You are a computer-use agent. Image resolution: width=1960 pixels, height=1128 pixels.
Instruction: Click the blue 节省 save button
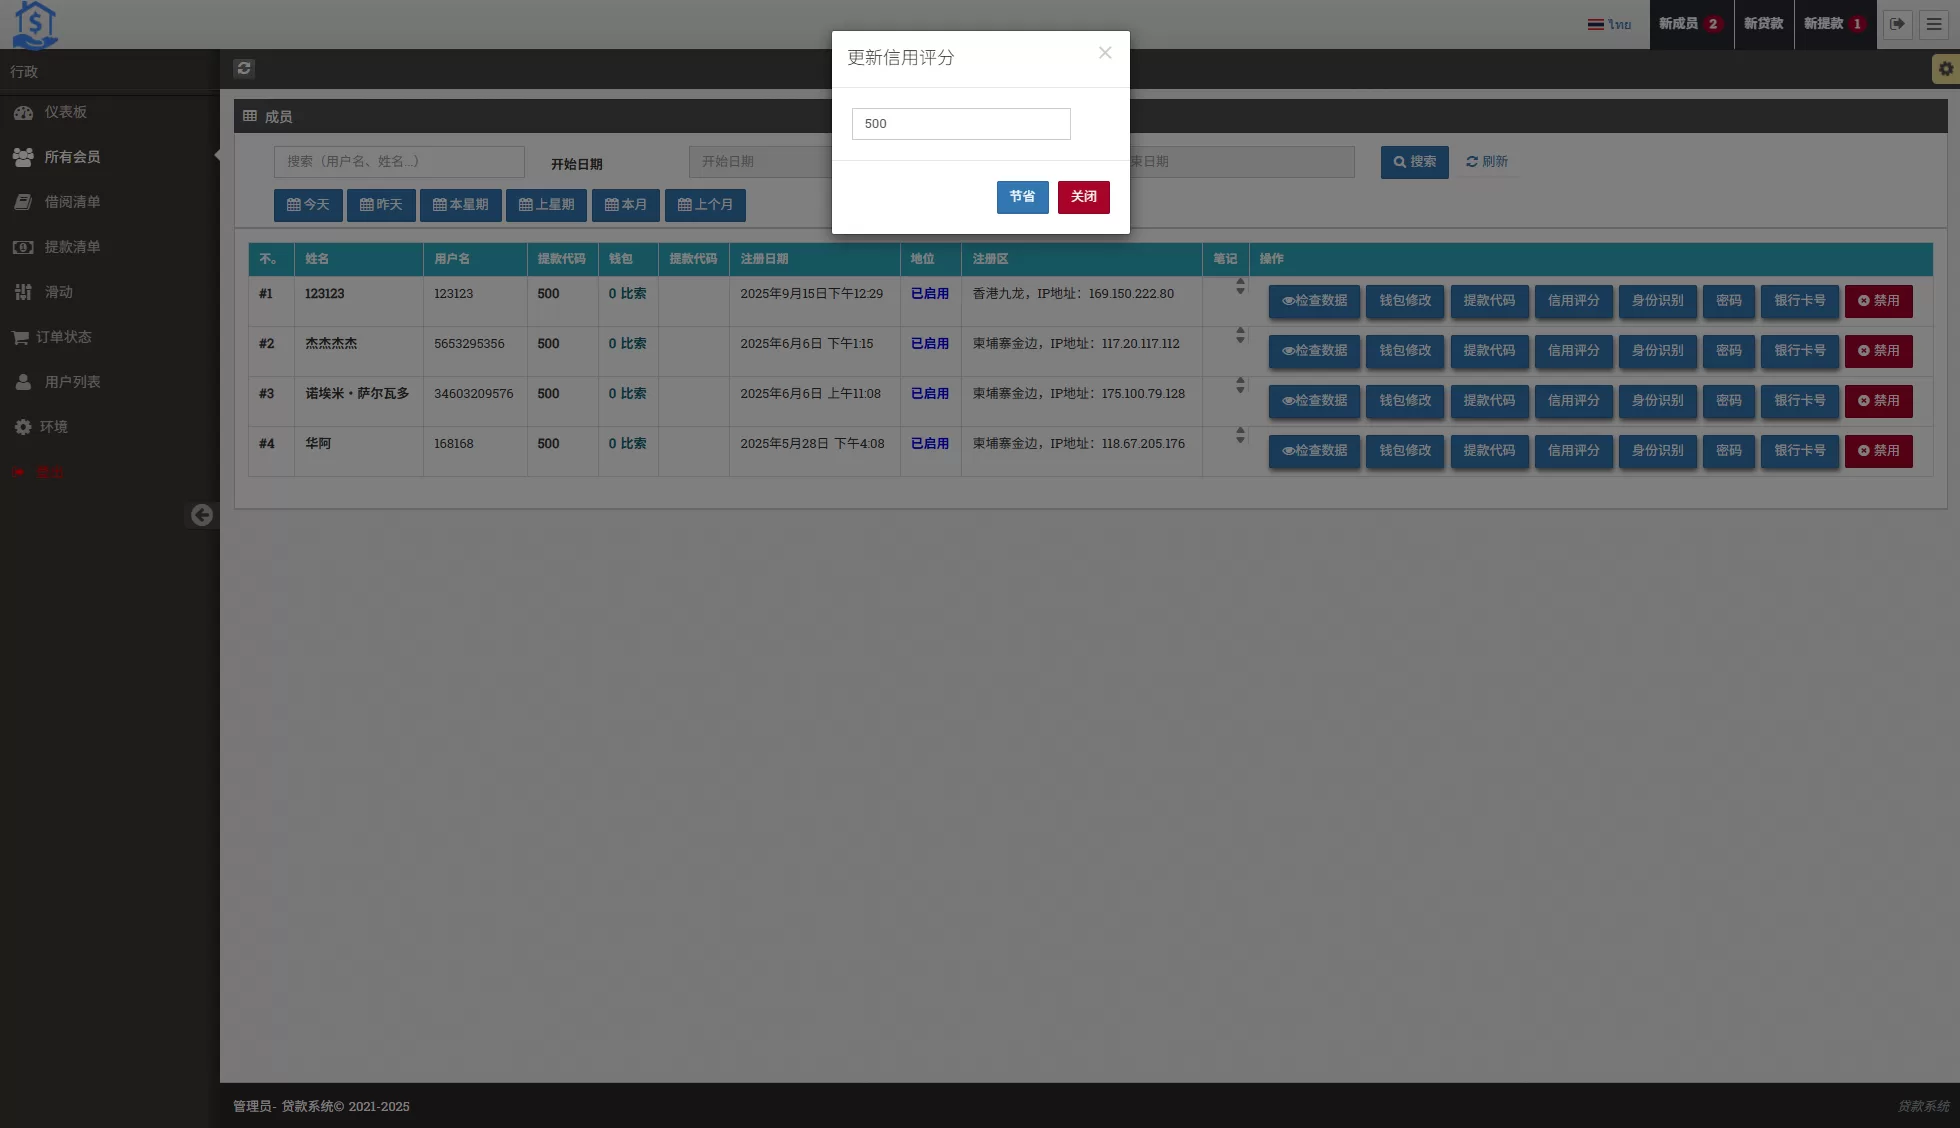click(x=1022, y=197)
